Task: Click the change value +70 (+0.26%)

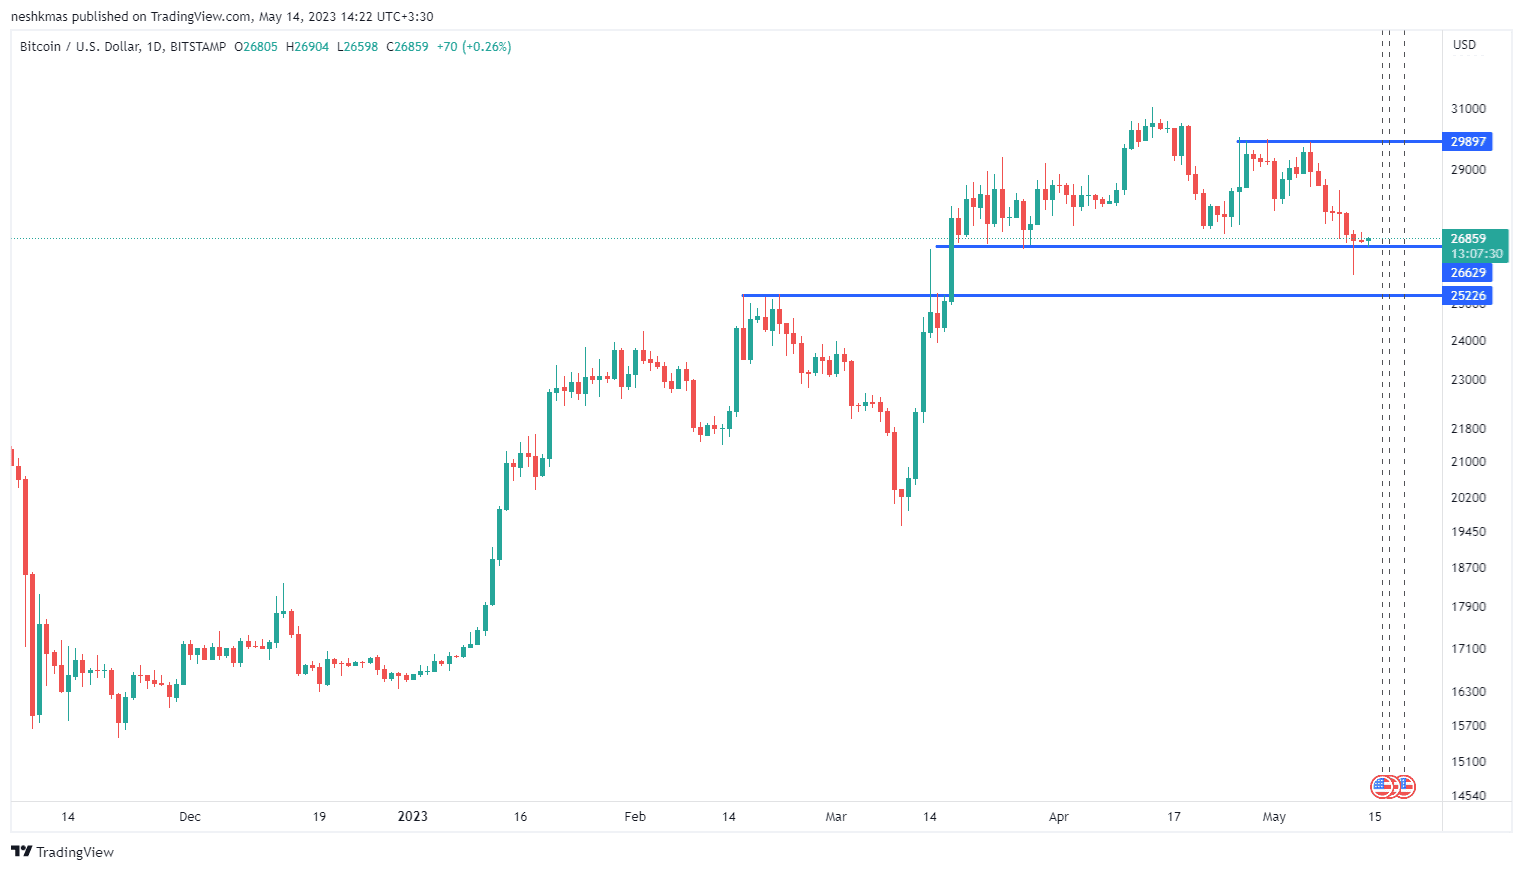Action: tap(474, 47)
